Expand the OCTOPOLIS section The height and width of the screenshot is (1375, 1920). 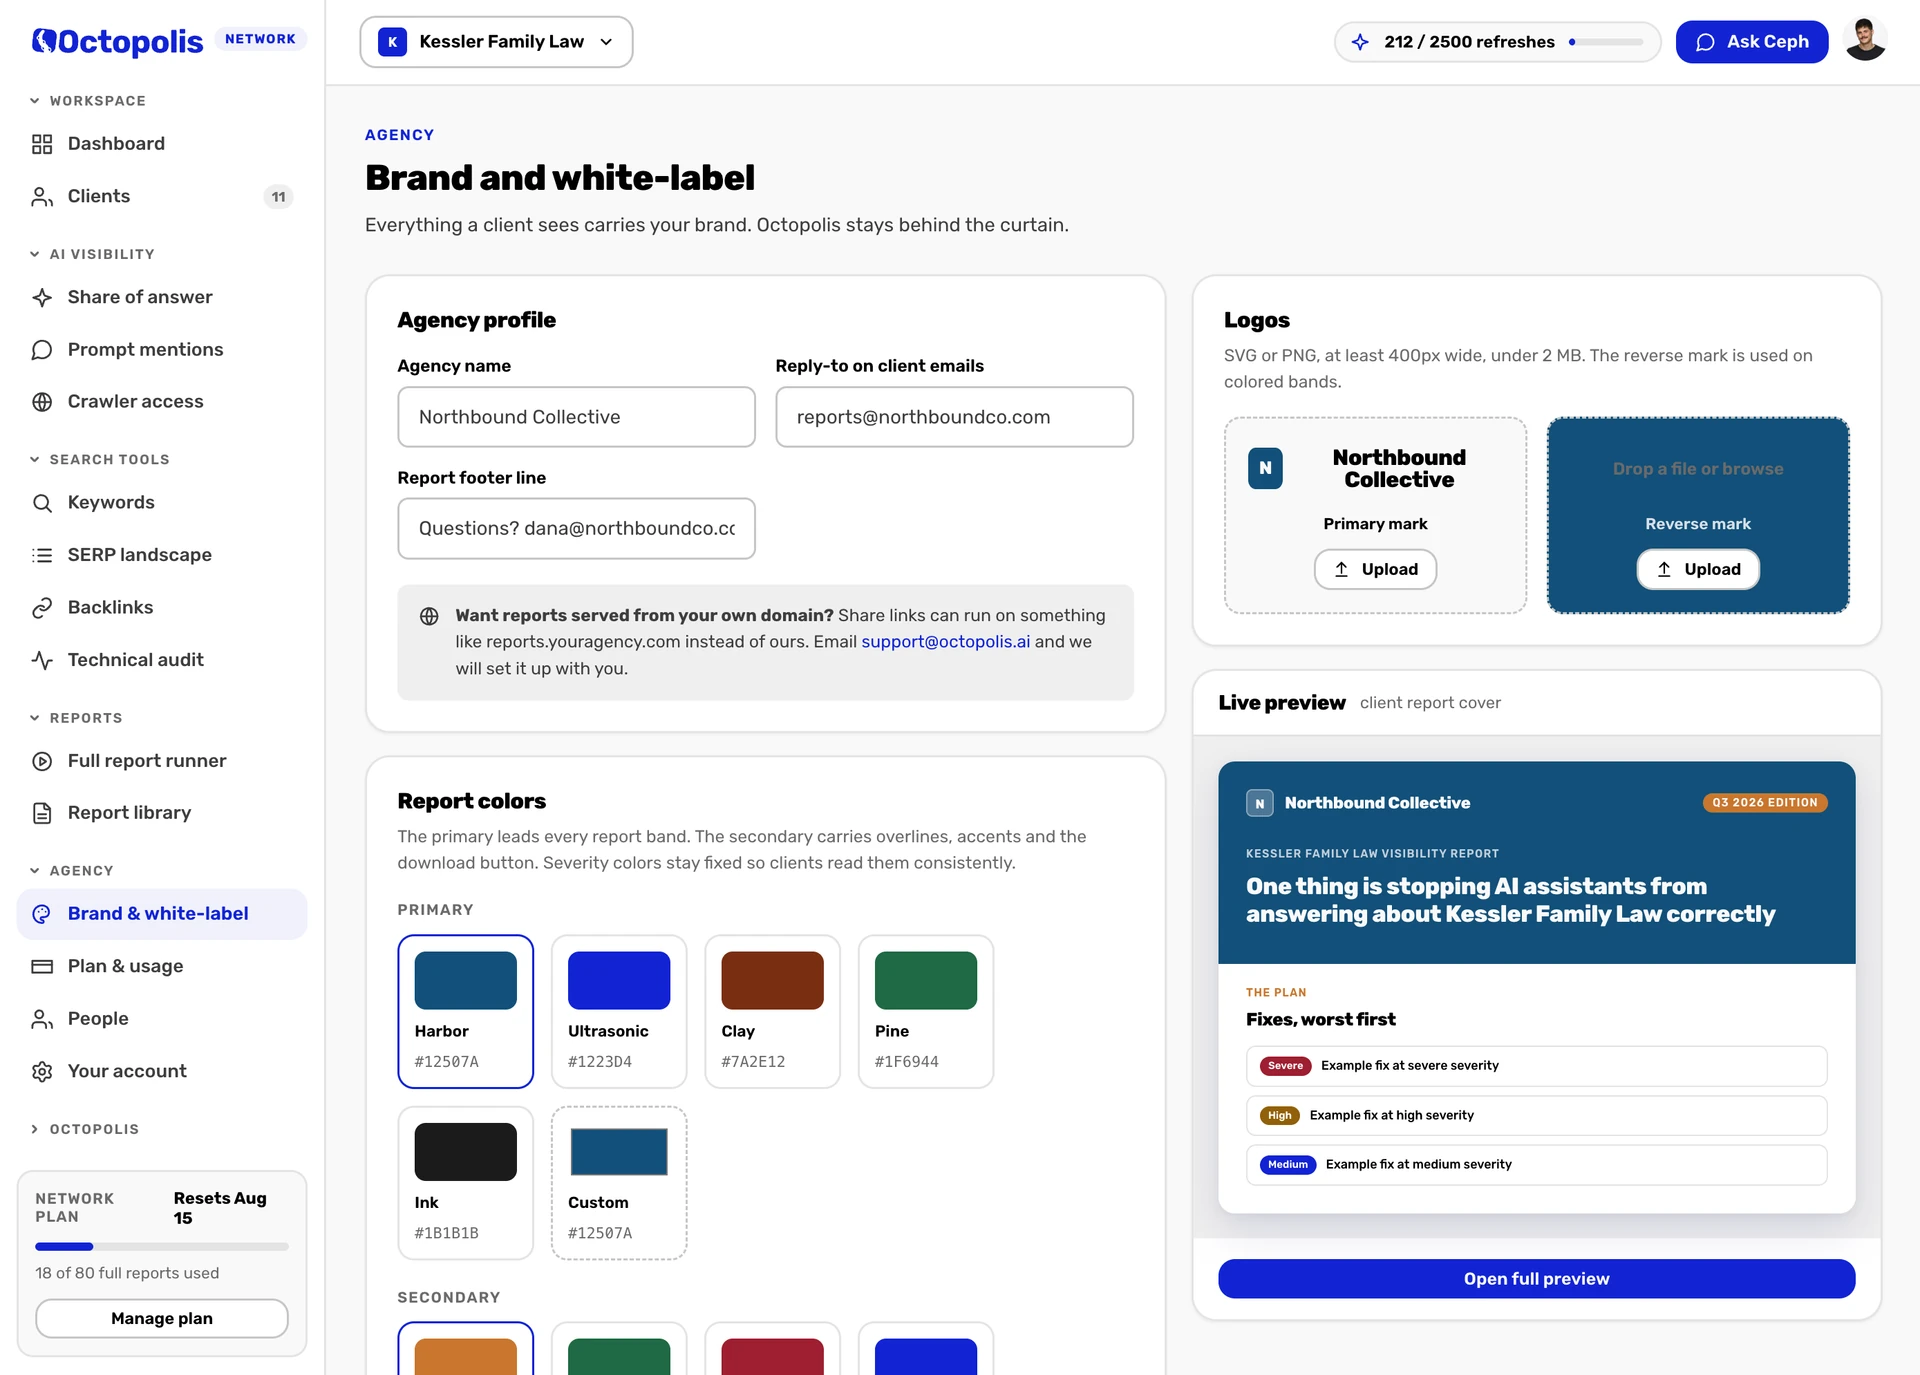coord(84,1129)
